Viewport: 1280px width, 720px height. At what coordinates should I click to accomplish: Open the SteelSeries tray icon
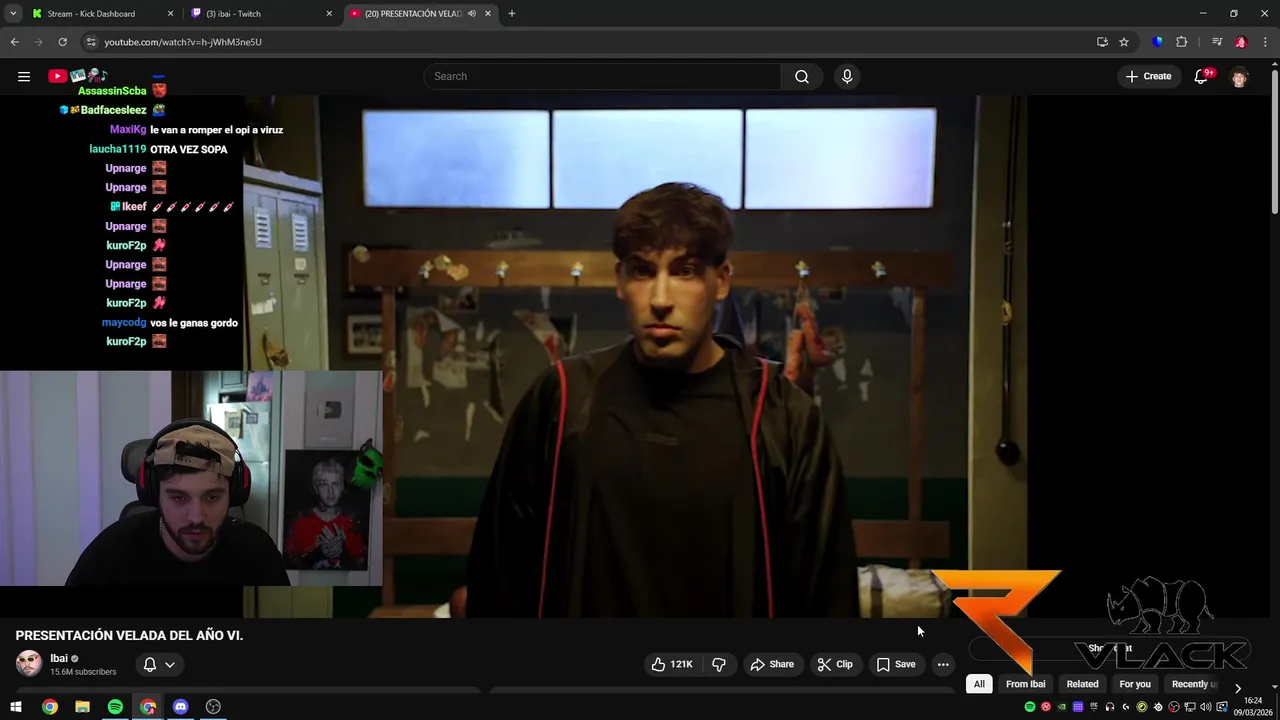[x=1158, y=707]
